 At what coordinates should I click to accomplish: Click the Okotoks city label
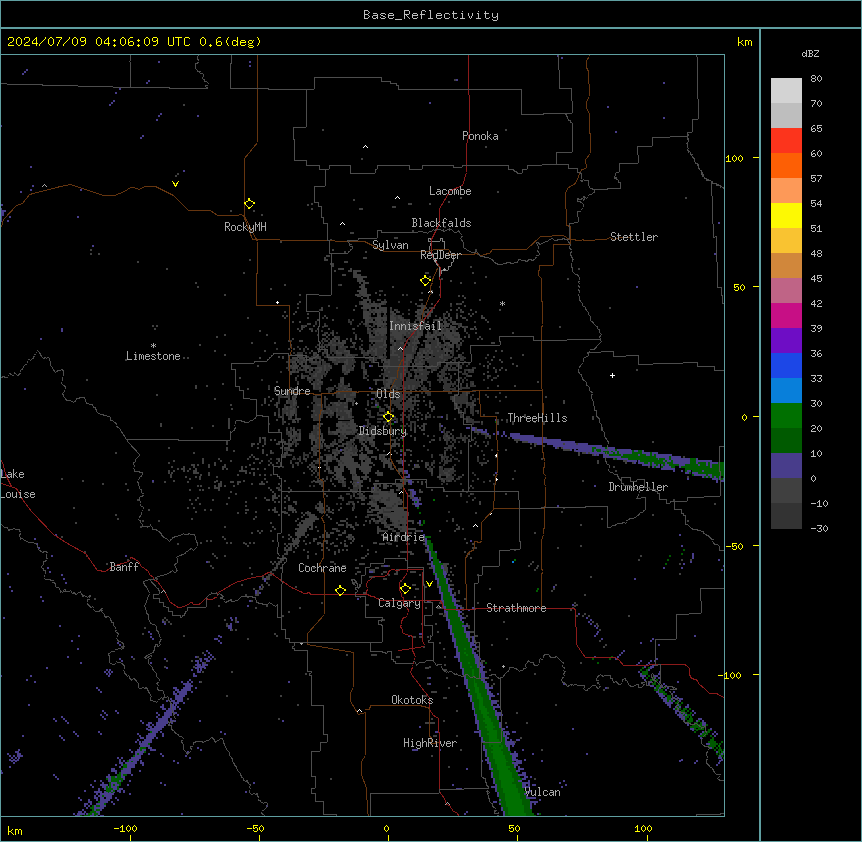[412, 700]
